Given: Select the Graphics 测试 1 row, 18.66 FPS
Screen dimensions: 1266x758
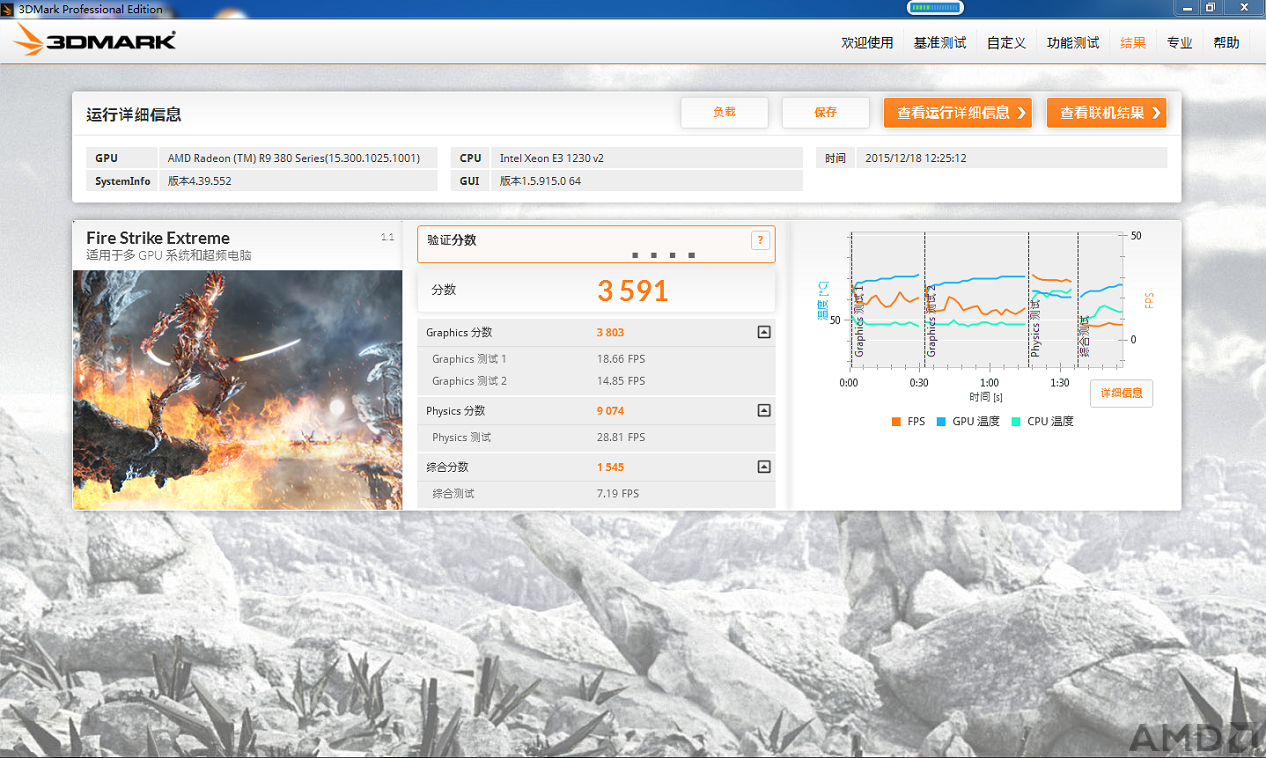Looking at the screenshot, I should (x=596, y=359).
